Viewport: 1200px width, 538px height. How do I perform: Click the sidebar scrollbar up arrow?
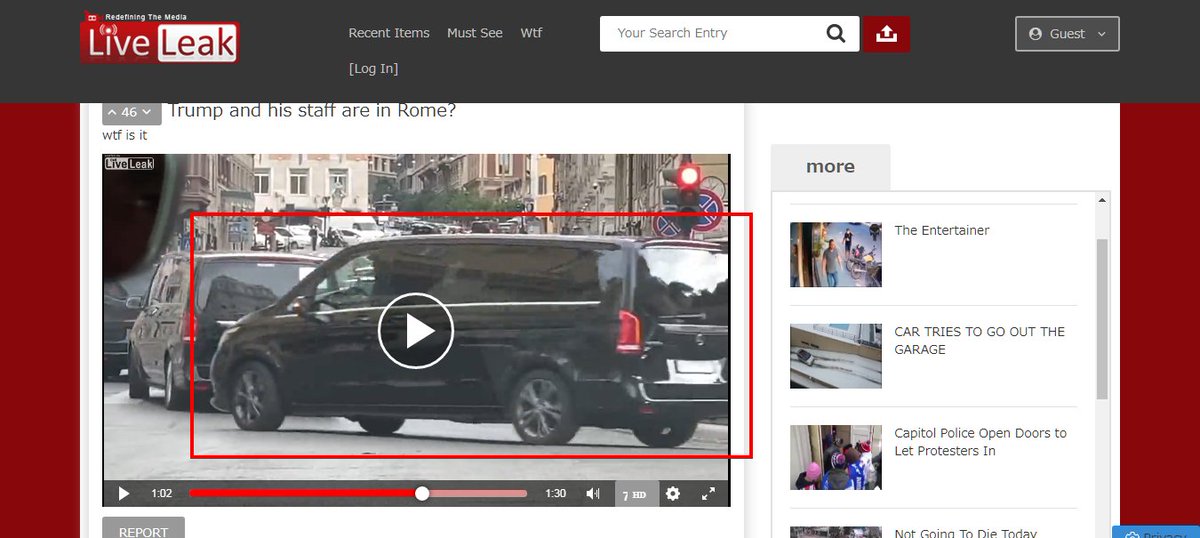1103,200
